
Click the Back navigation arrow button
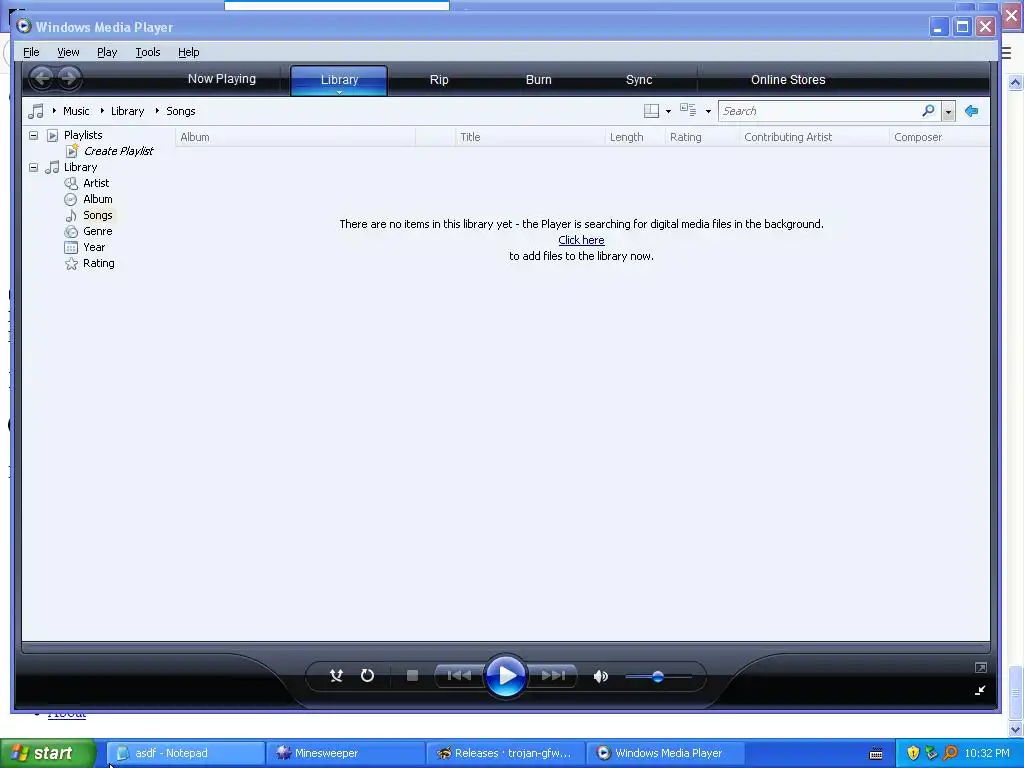click(x=42, y=78)
